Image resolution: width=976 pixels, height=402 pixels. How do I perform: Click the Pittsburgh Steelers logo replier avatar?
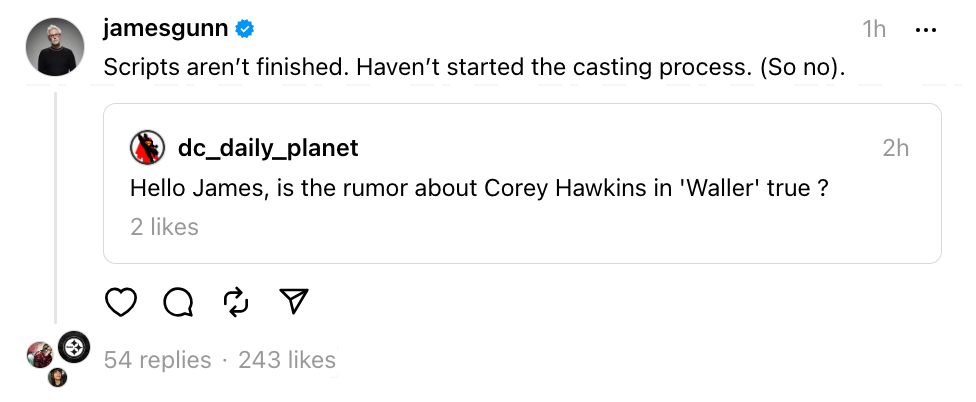click(74, 347)
